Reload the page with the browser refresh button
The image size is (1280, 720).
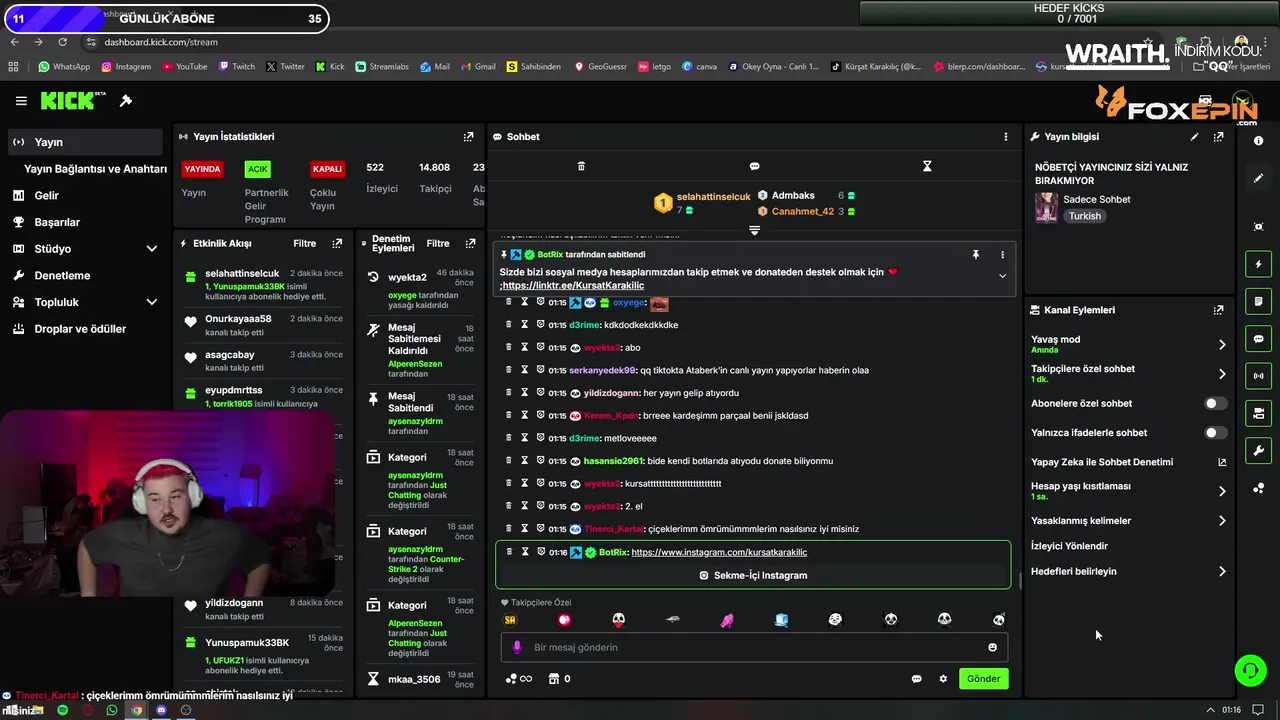pyautogui.click(x=62, y=42)
